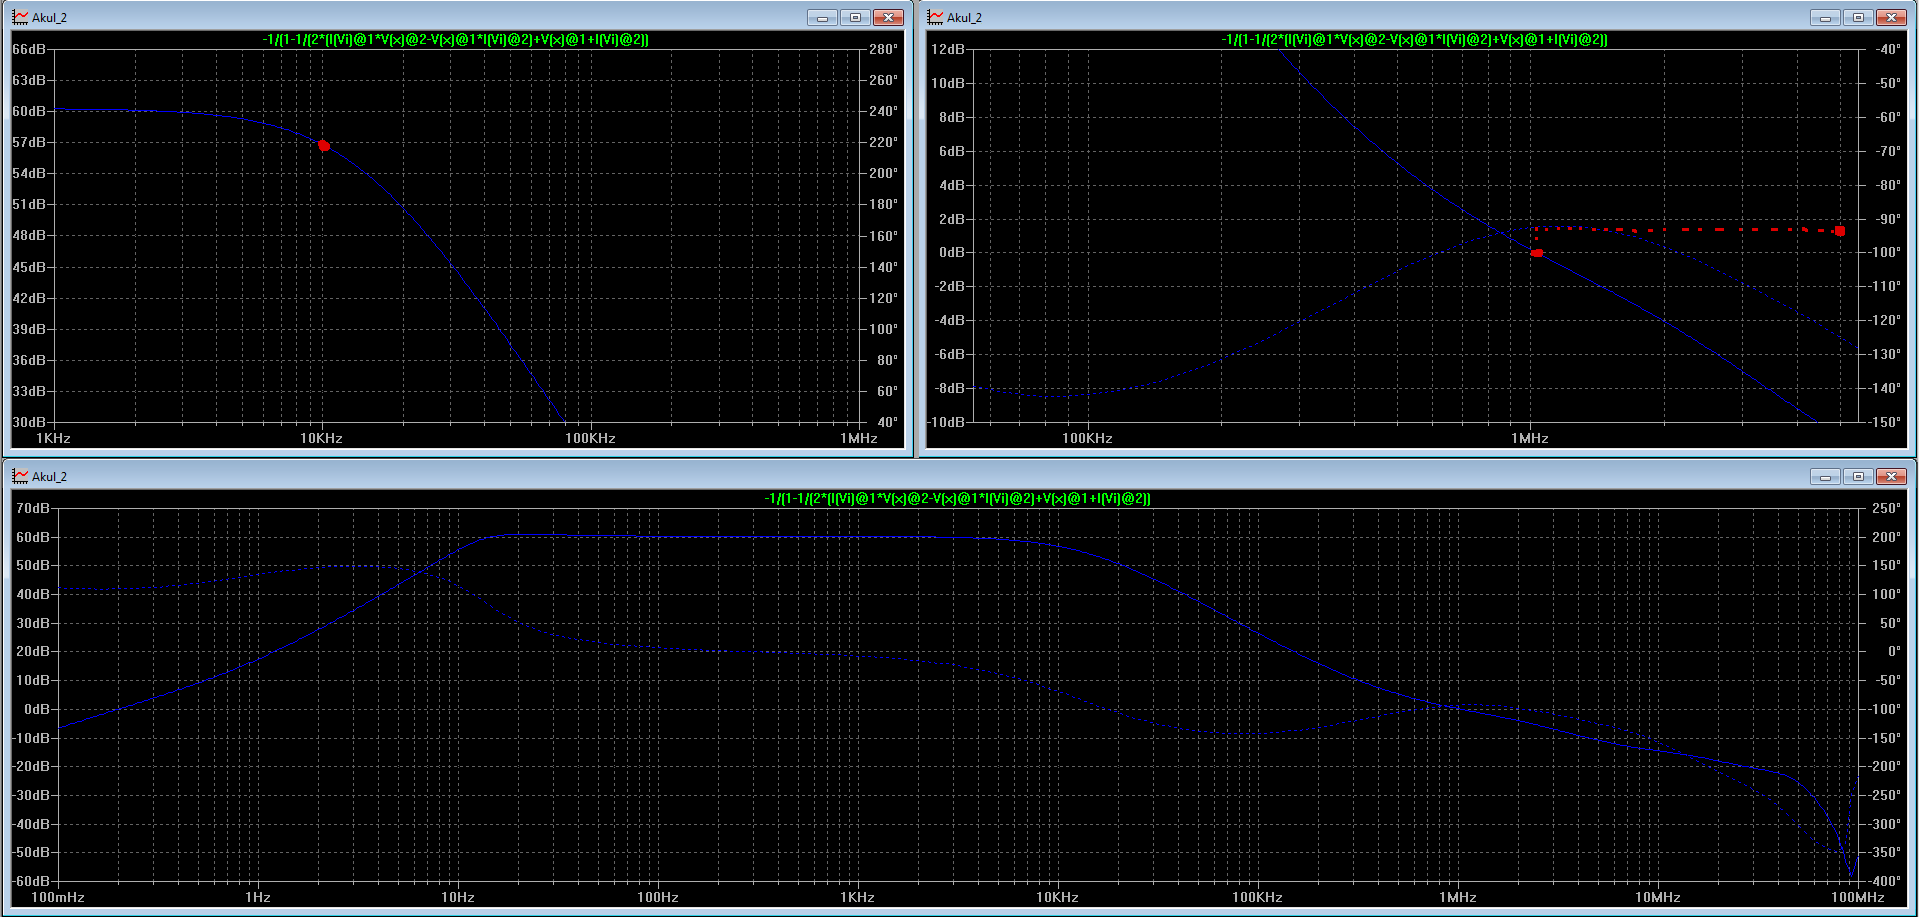The image size is (1920, 917).
Task: Click the 0dB label on the upper-right magnitude axis
Action: (952, 252)
